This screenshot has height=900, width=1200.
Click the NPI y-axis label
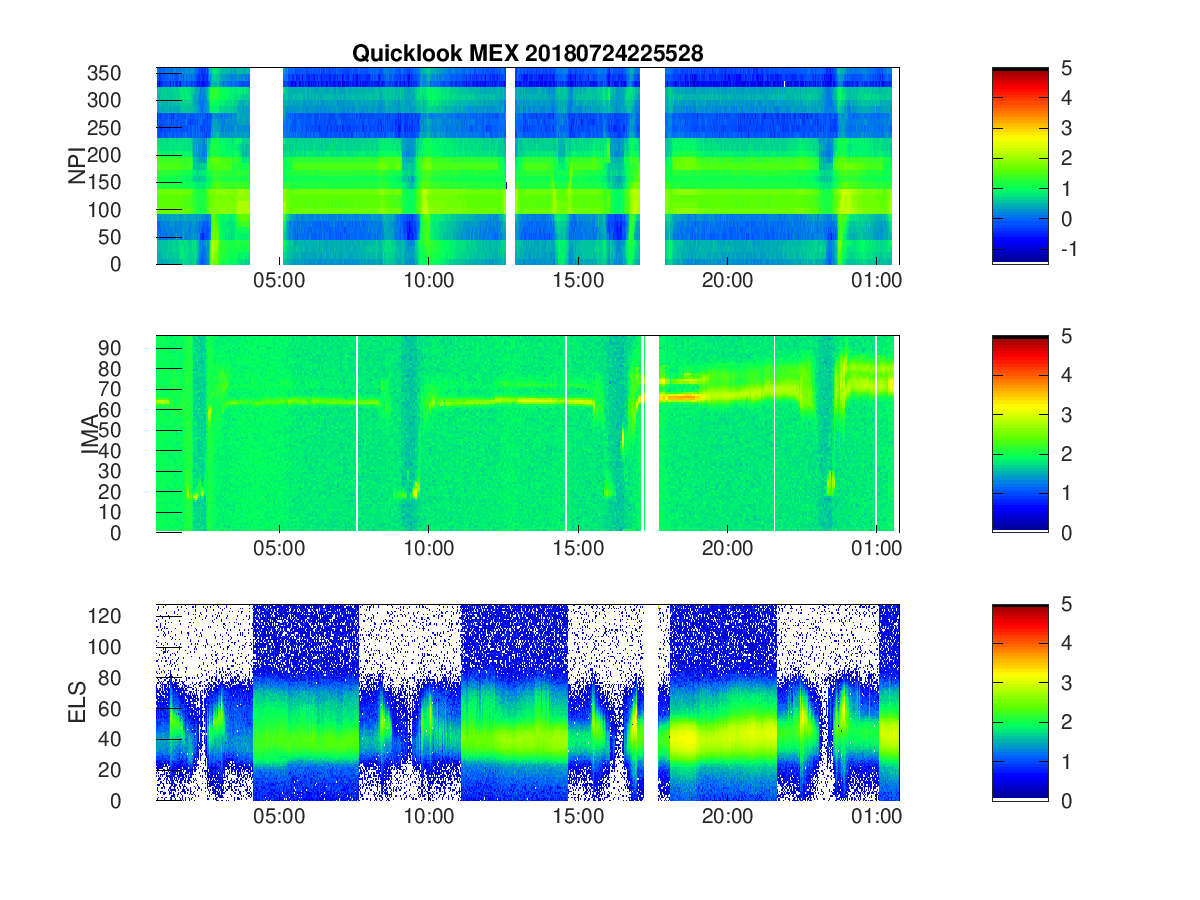tap(78, 166)
